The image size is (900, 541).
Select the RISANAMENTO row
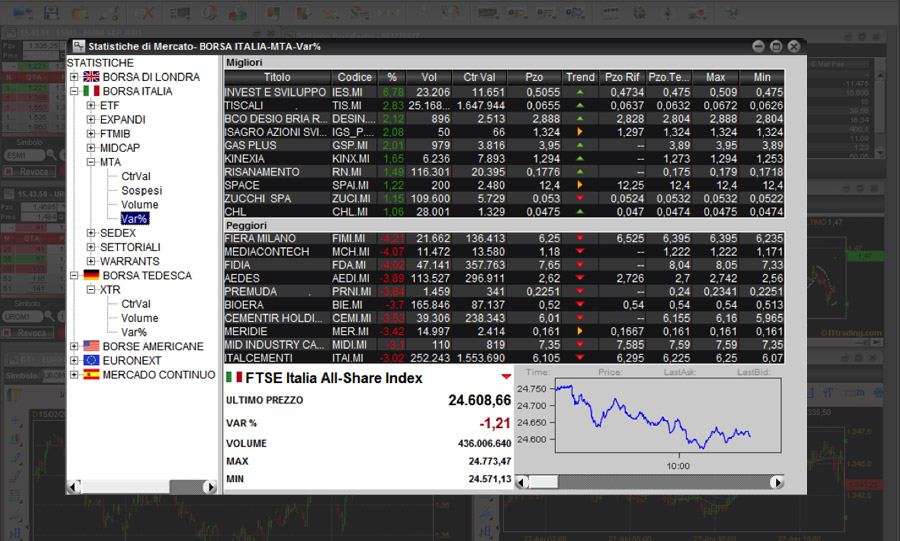coord(503,172)
